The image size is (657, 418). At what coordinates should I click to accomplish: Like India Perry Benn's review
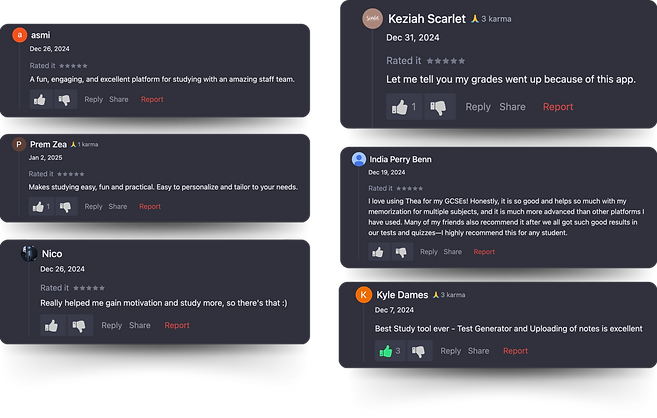pyautogui.click(x=379, y=252)
